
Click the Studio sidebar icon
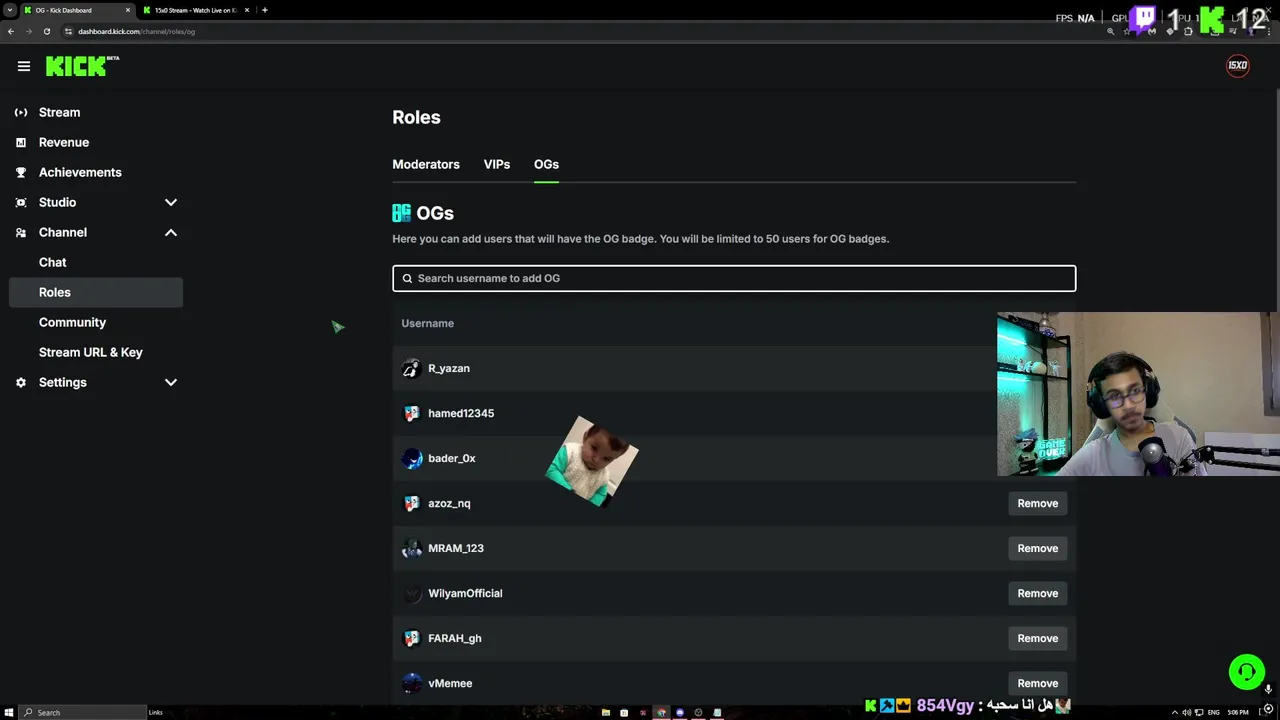pyautogui.click(x=21, y=202)
